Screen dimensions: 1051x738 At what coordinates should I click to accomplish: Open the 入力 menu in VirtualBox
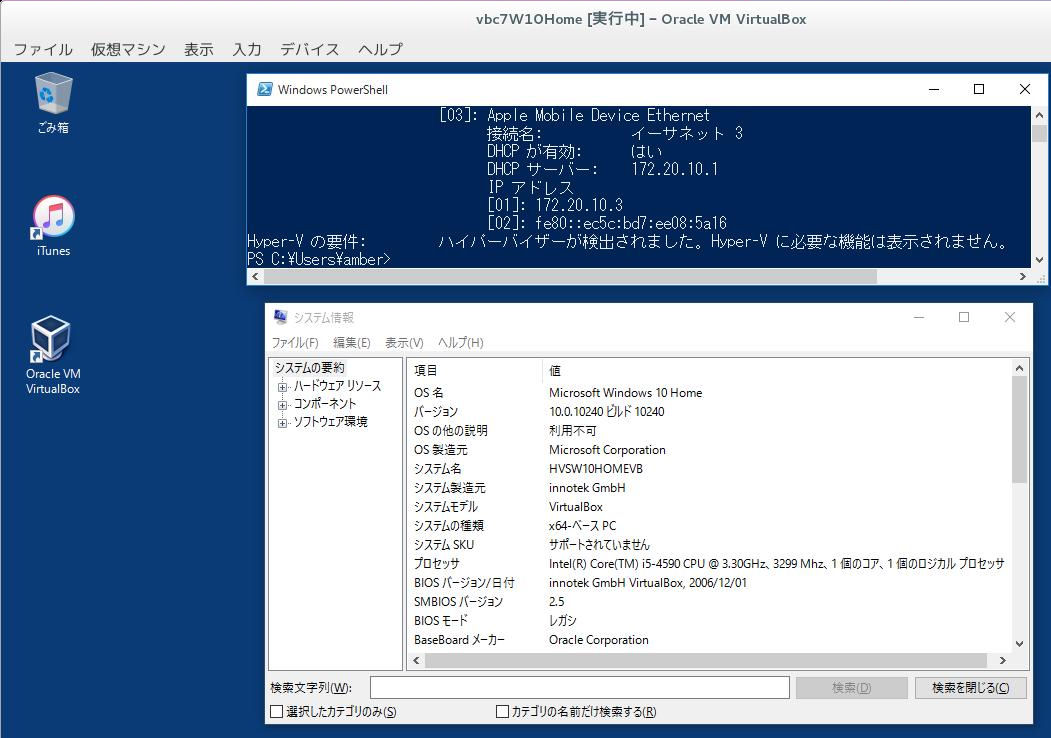coord(247,49)
